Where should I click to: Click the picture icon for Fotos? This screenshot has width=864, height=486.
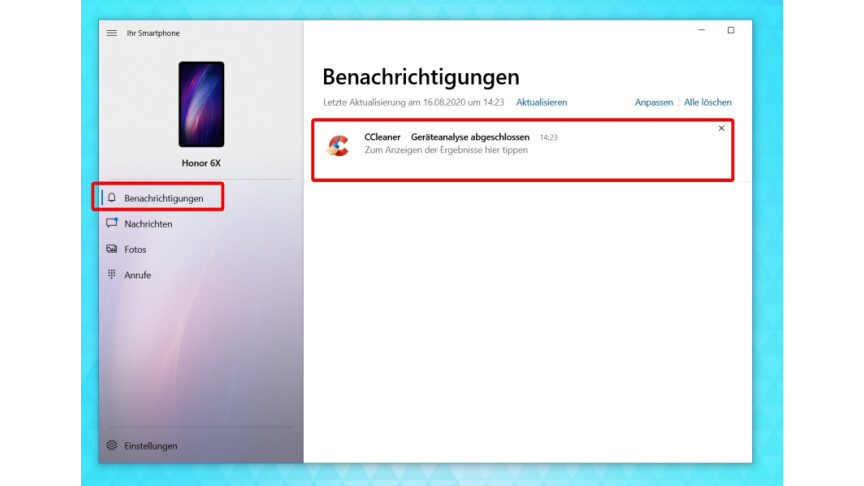[112, 249]
